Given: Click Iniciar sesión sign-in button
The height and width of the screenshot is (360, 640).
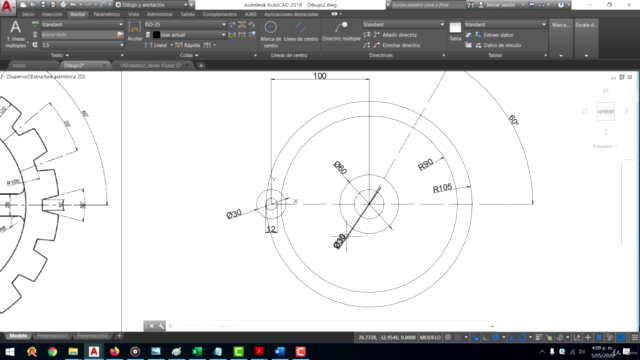Looking at the screenshot, I should 500,4.
